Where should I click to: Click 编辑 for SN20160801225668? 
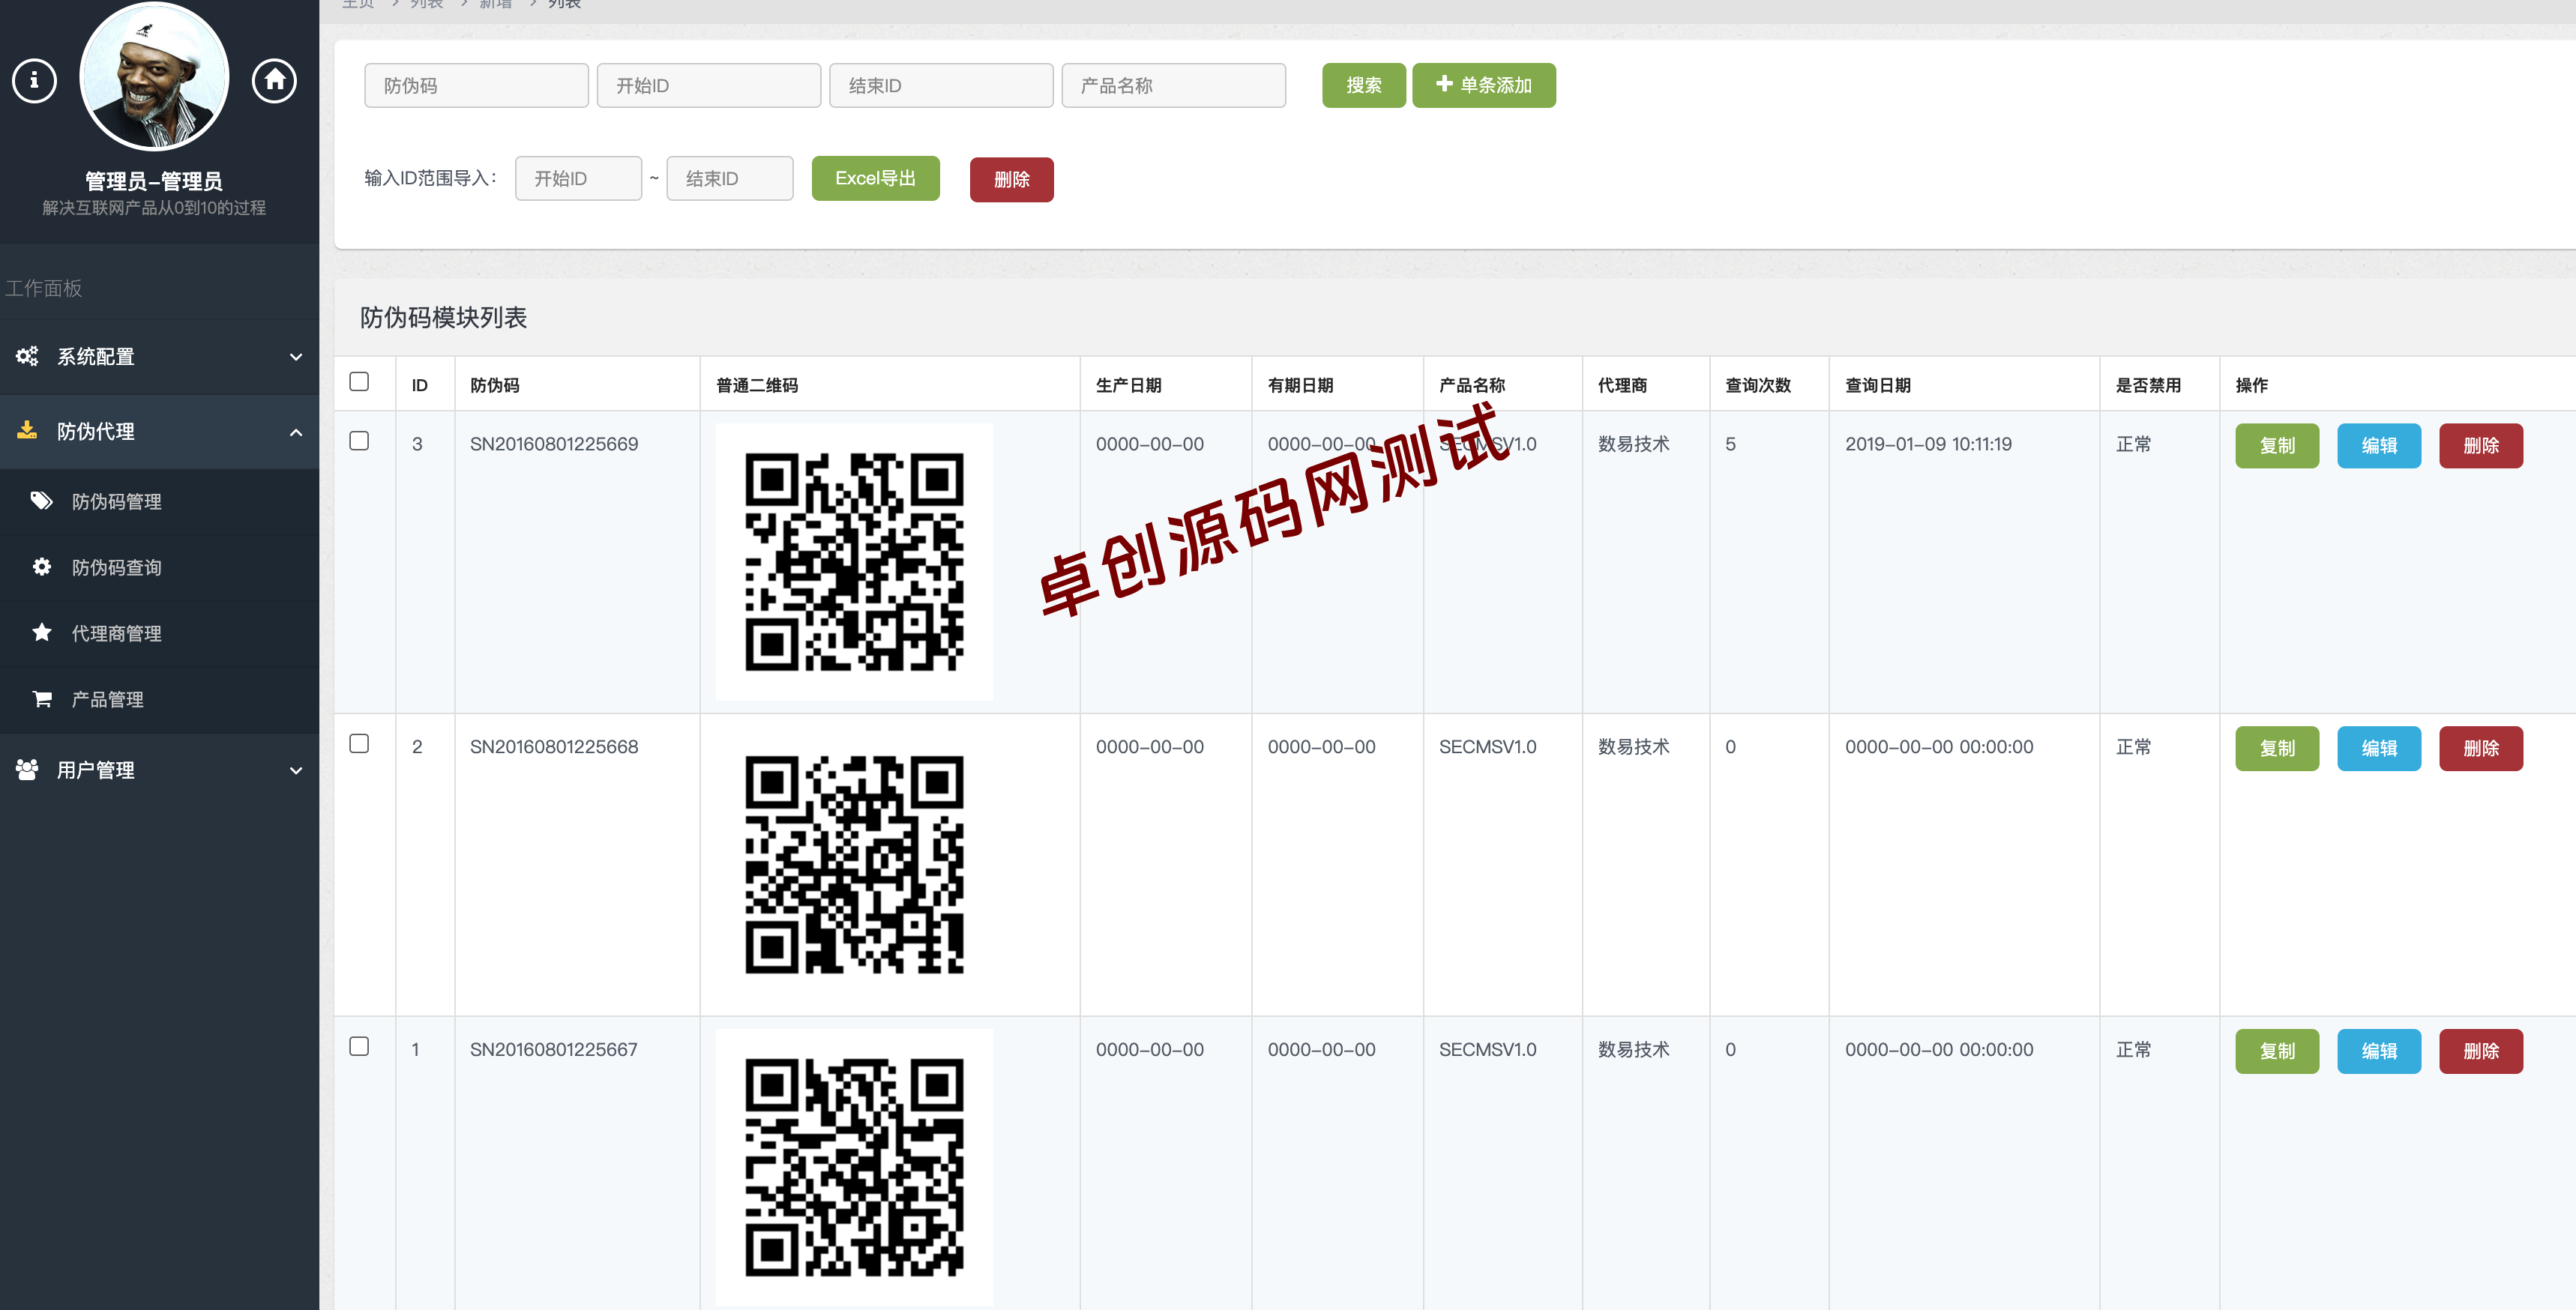[x=2379, y=749]
